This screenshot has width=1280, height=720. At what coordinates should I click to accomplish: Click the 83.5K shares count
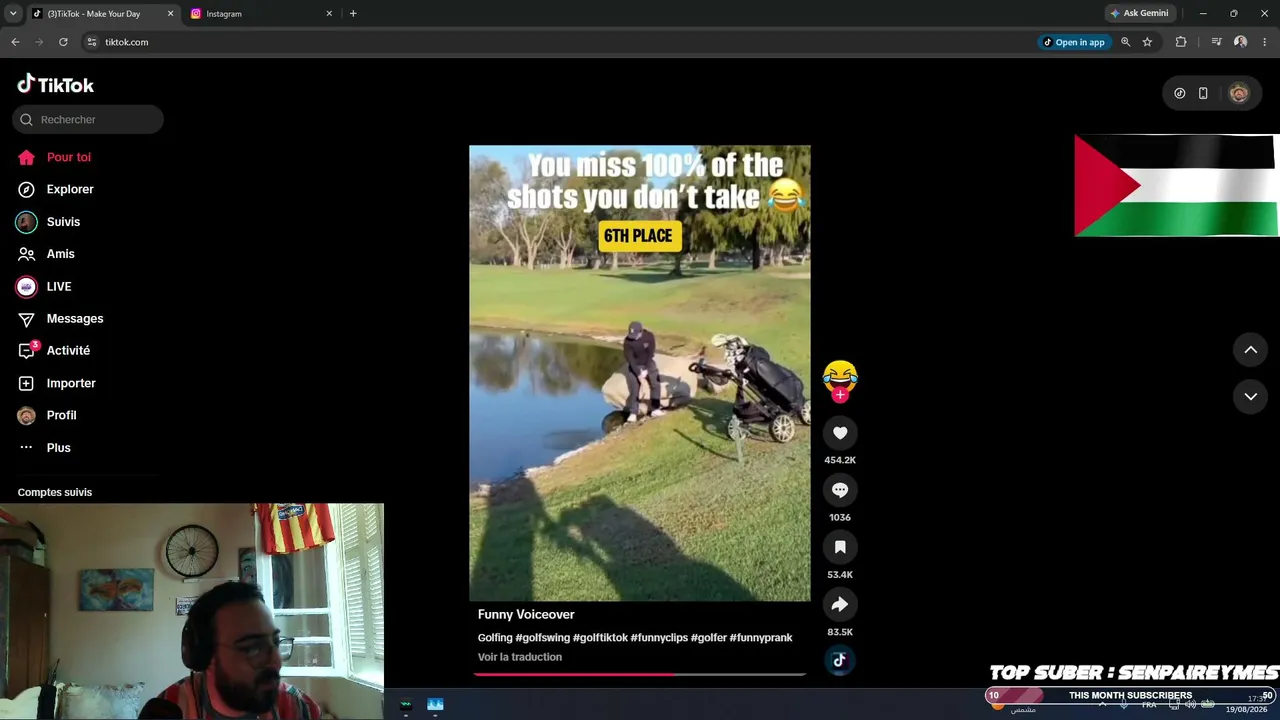click(840, 632)
